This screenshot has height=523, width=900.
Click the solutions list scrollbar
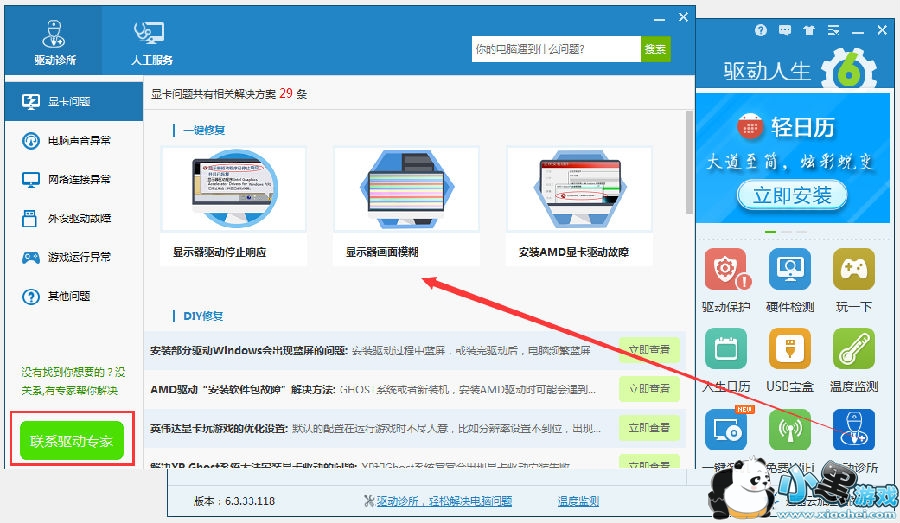689,163
